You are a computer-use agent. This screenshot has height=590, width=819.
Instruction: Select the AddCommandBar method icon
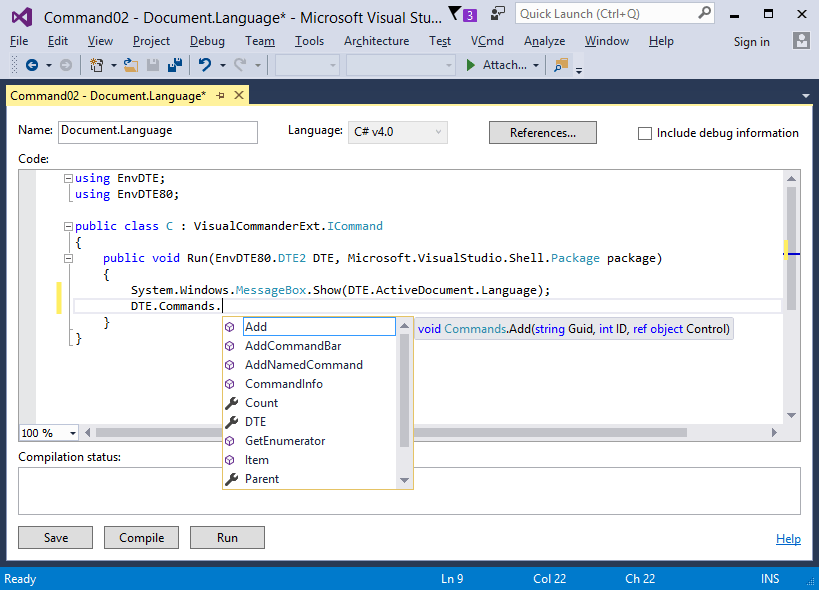click(x=230, y=346)
